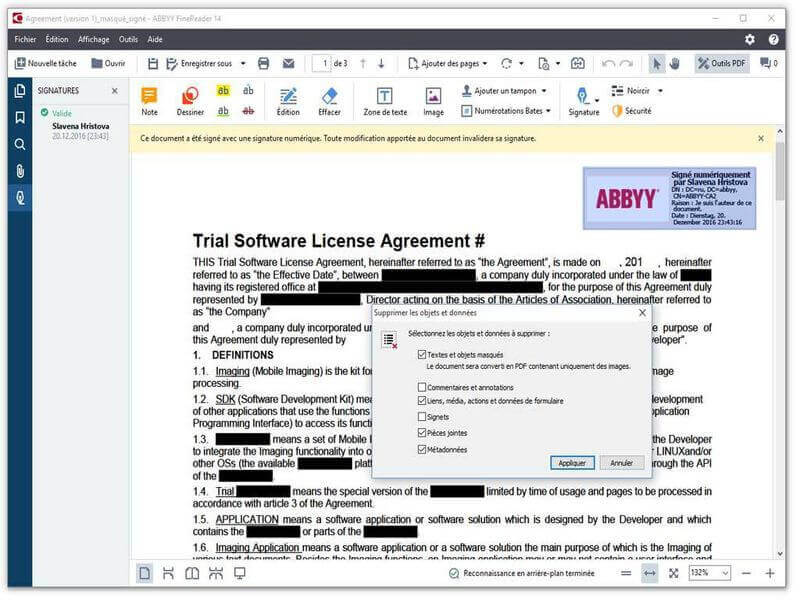Go to next page with down arrow
This screenshot has height=600, width=800.
381,63
